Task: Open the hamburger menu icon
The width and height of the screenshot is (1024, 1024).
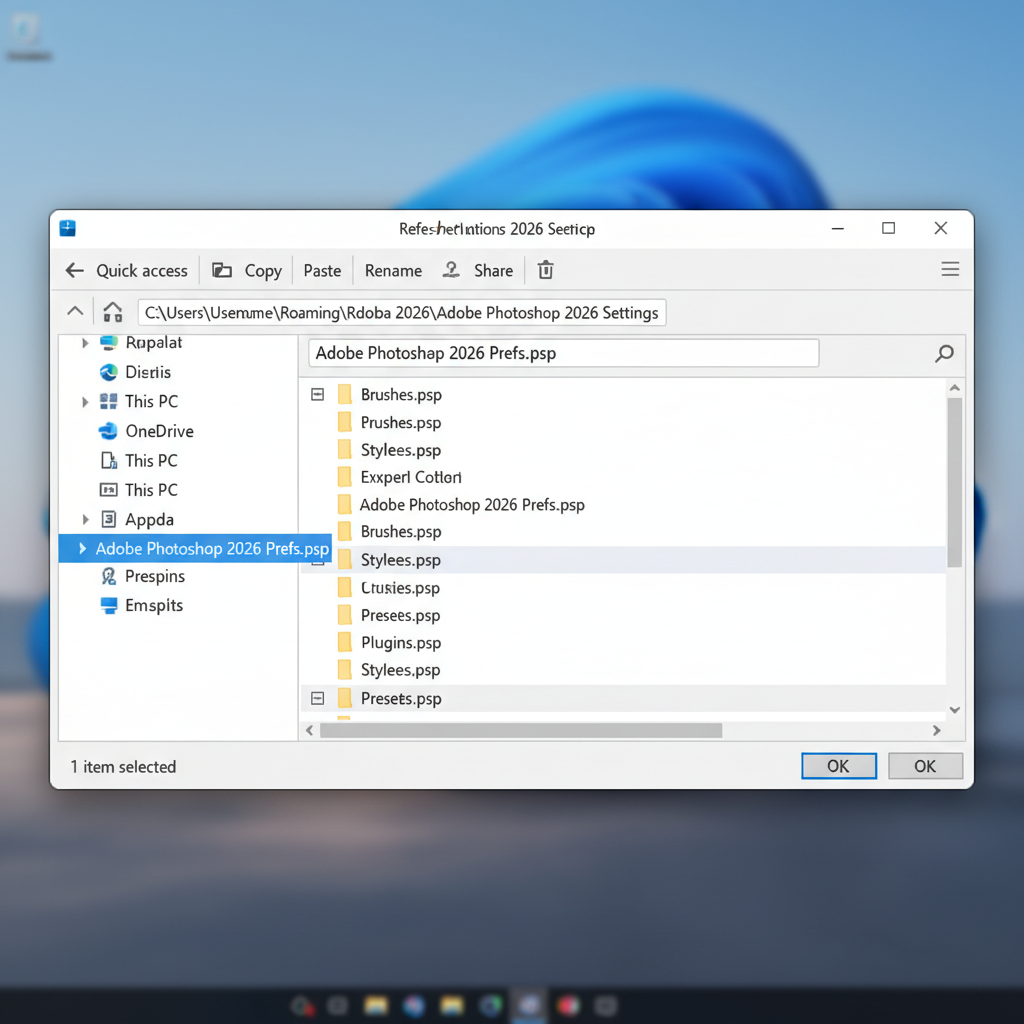Action: [950, 270]
